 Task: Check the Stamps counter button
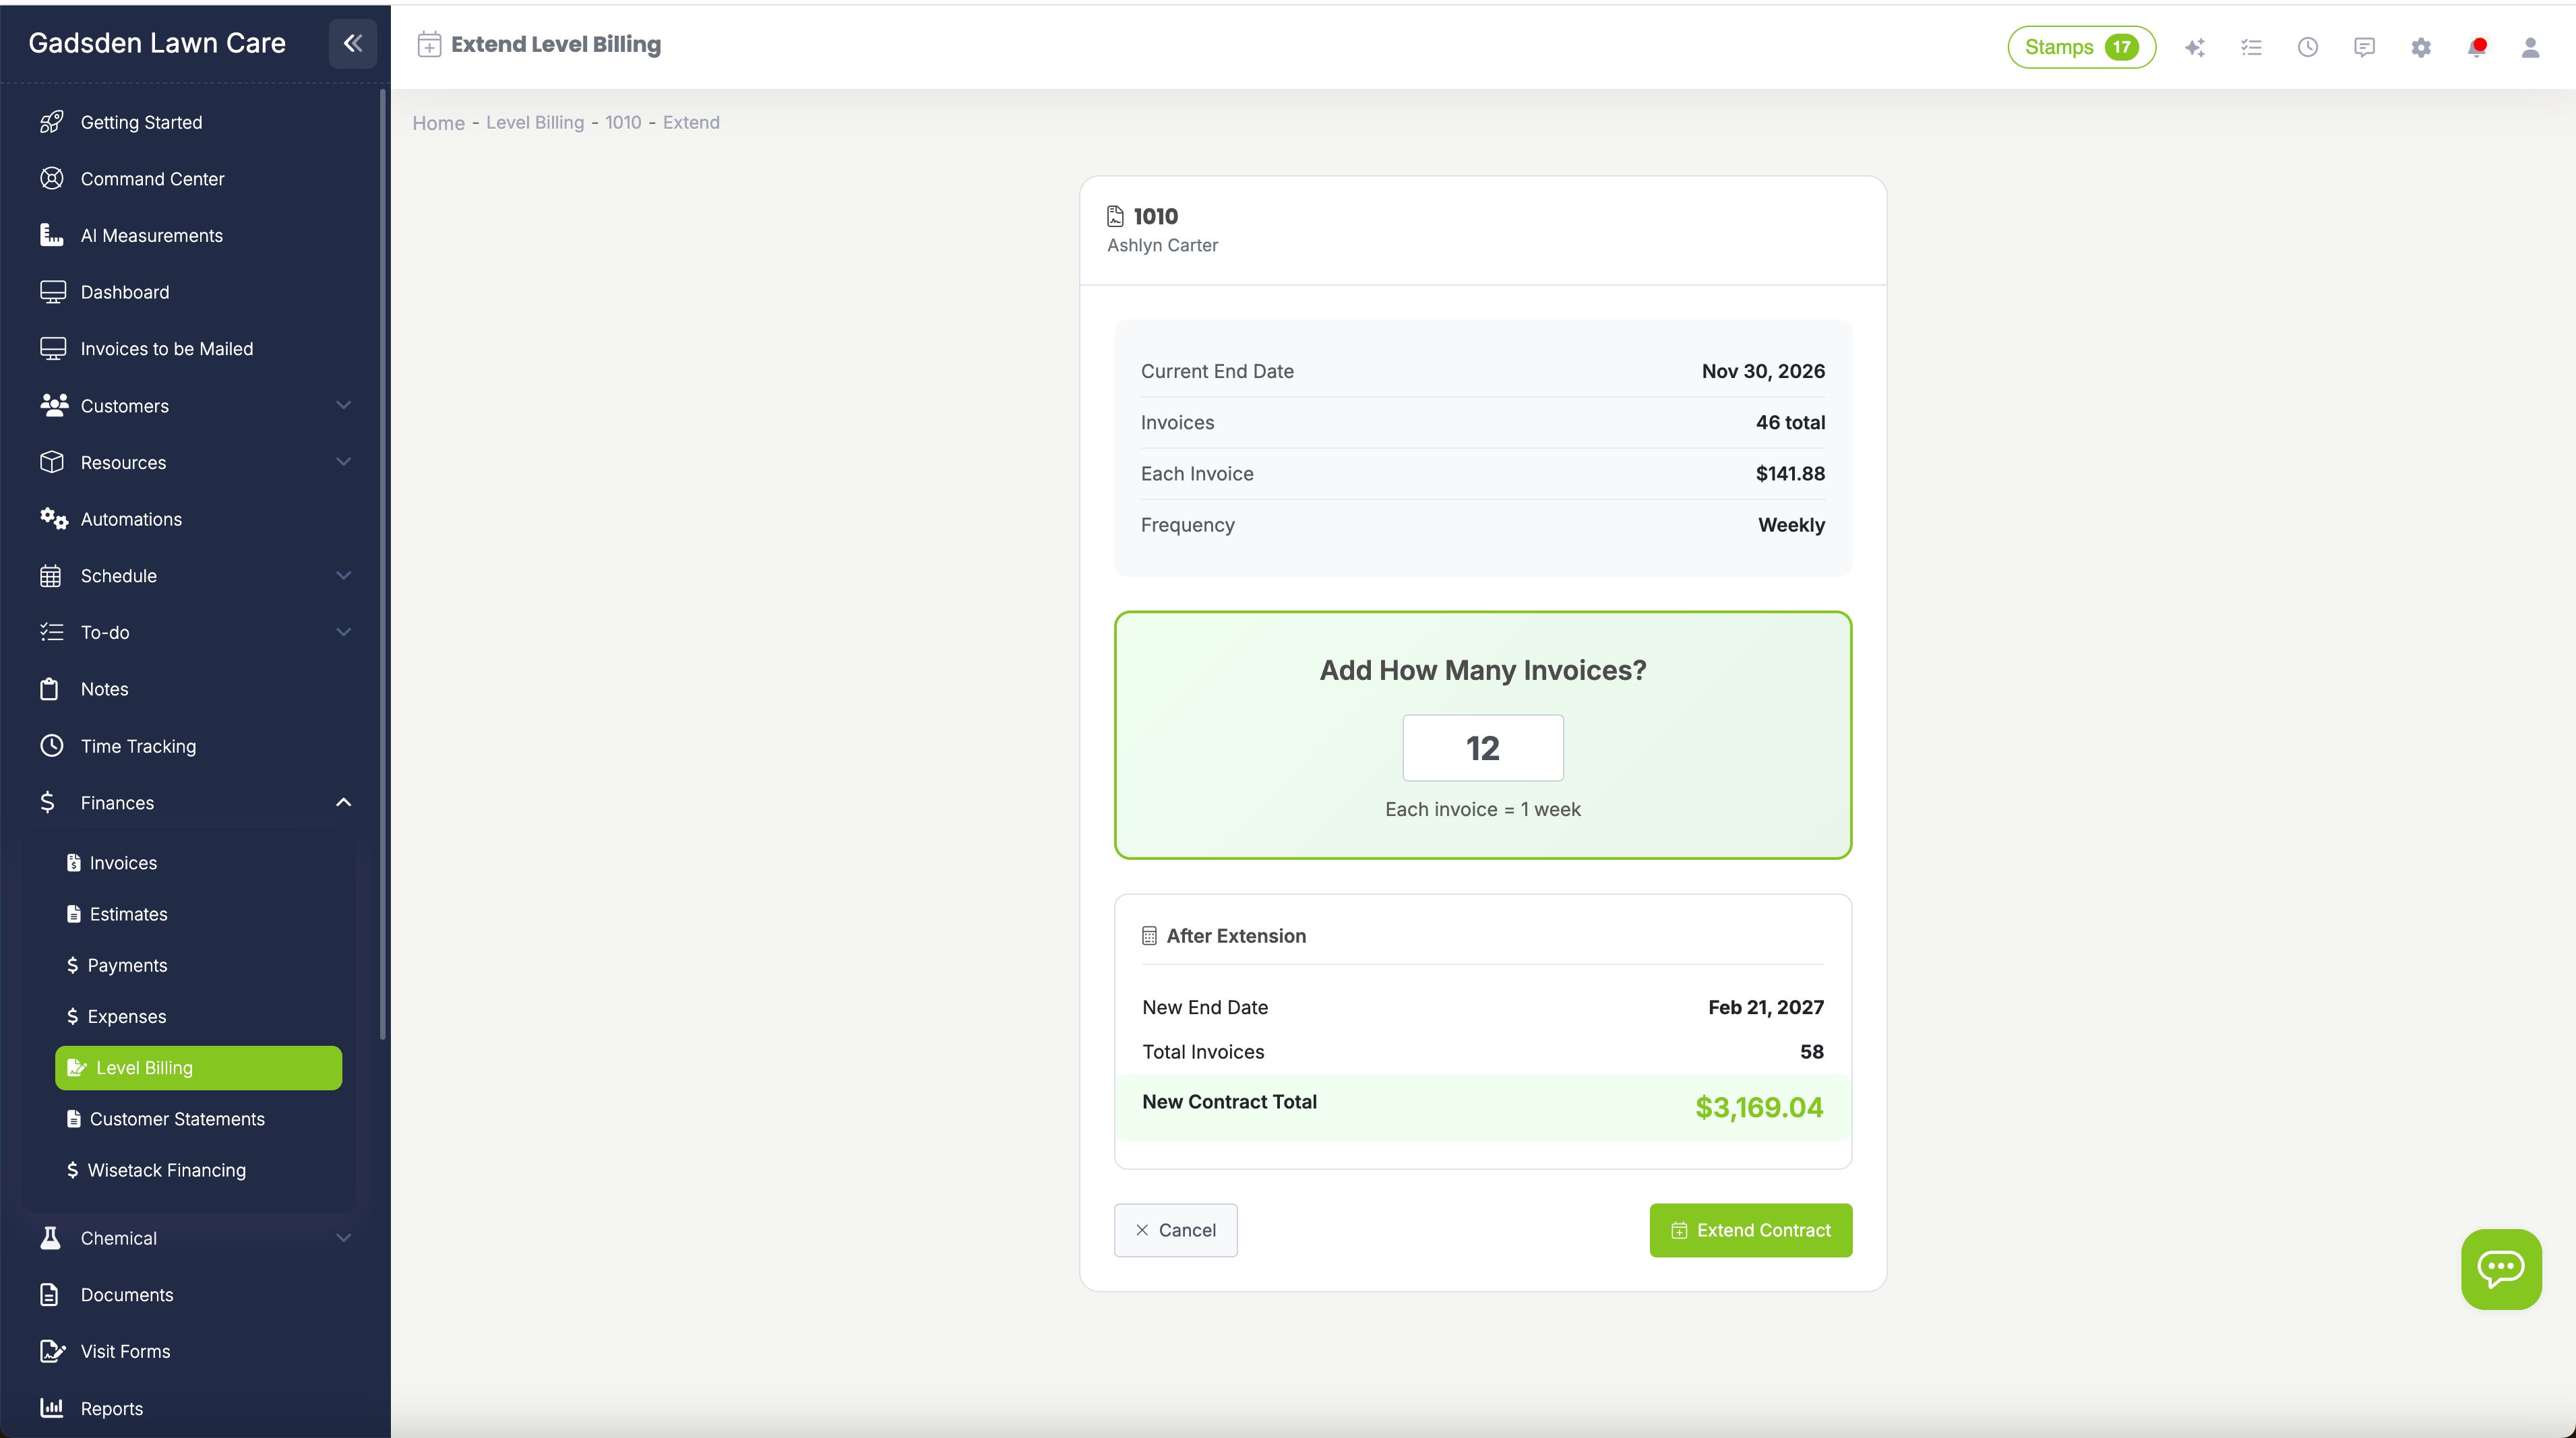coord(2081,47)
